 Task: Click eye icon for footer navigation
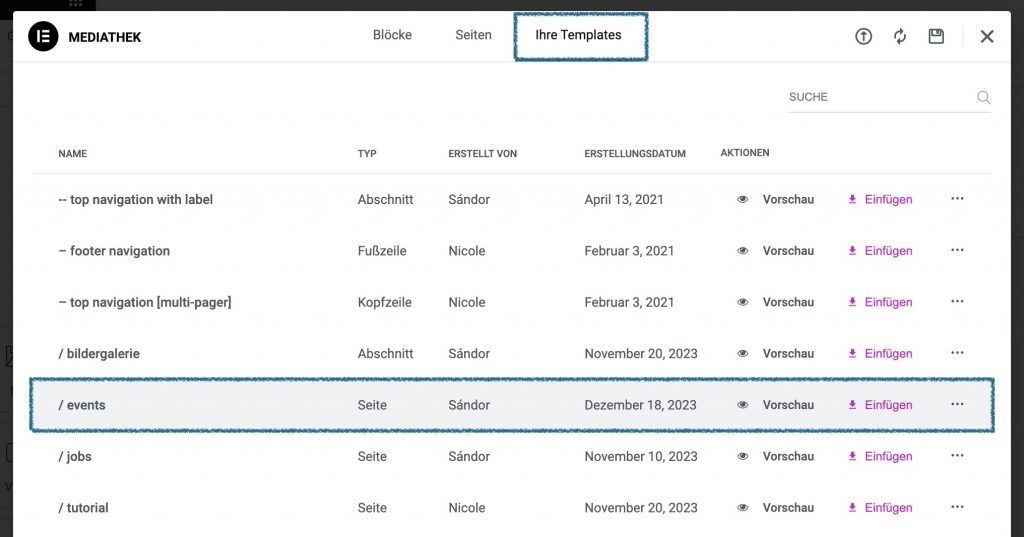pyautogui.click(x=743, y=251)
